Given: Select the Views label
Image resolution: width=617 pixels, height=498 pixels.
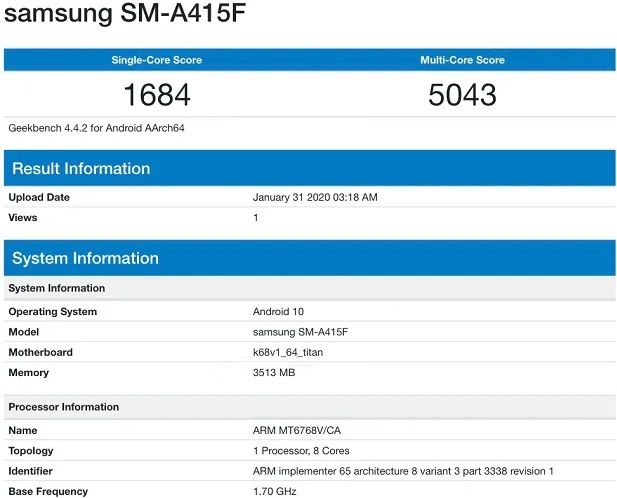Looking at the screenshot, I should click(23, 218).
